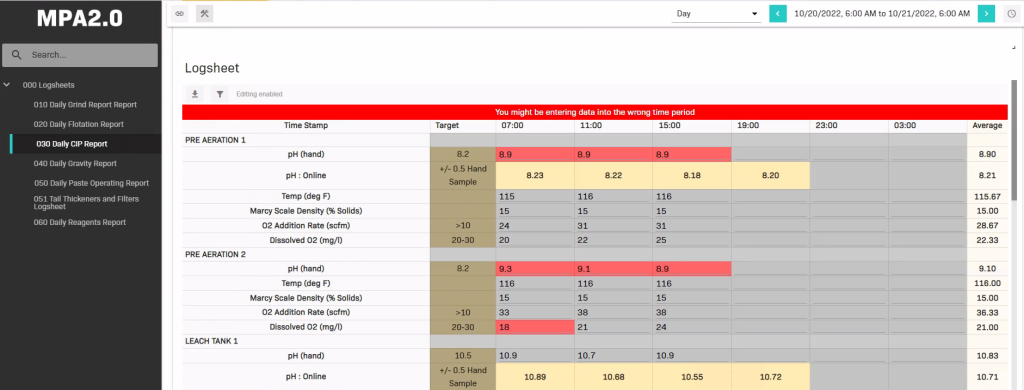Select the 23:00 column header
This screenshot has width=1024, height=390.
pos(848,125)
